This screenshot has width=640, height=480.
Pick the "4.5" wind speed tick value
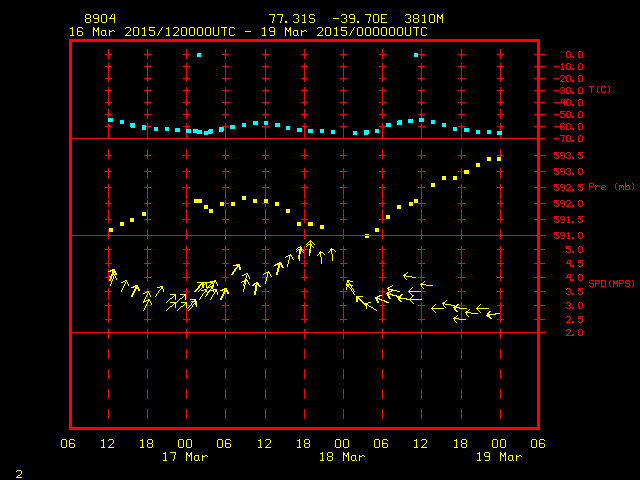click(574, 264)
